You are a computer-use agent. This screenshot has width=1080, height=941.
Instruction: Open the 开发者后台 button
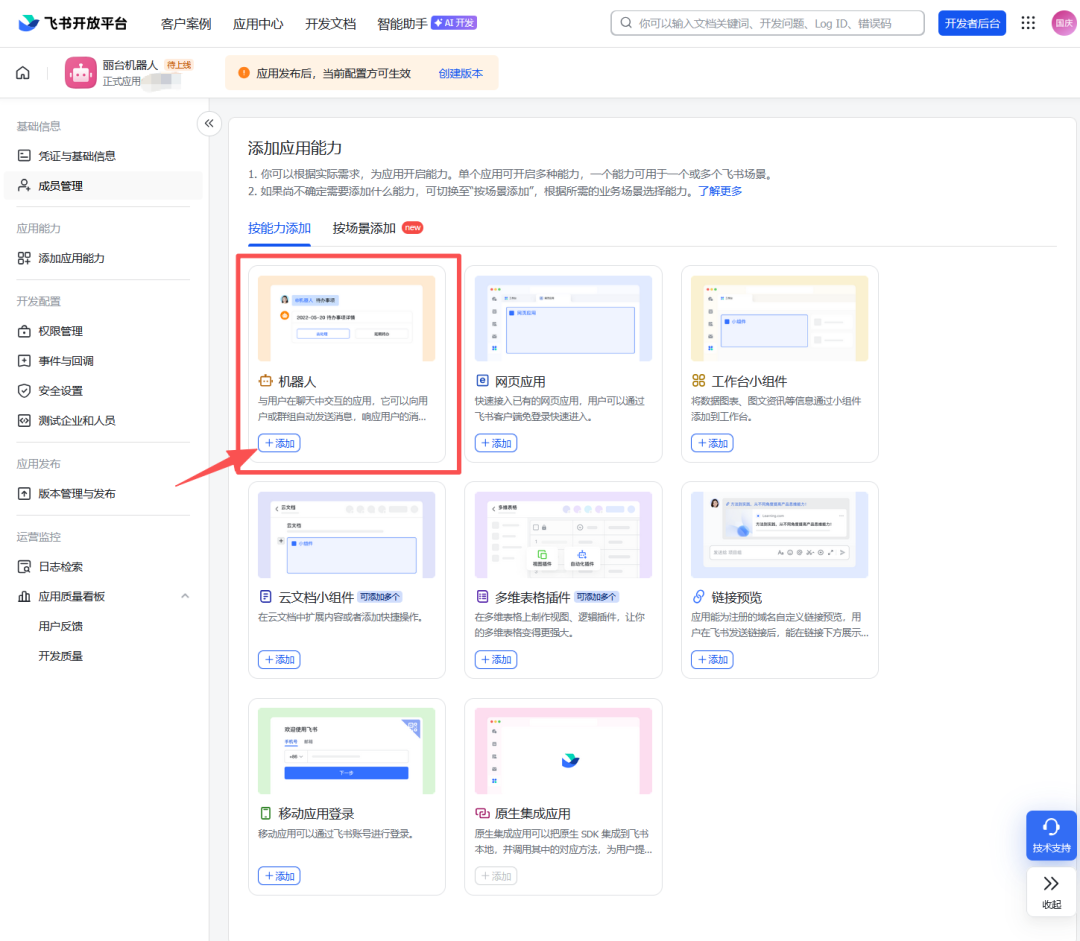(972, 23)
